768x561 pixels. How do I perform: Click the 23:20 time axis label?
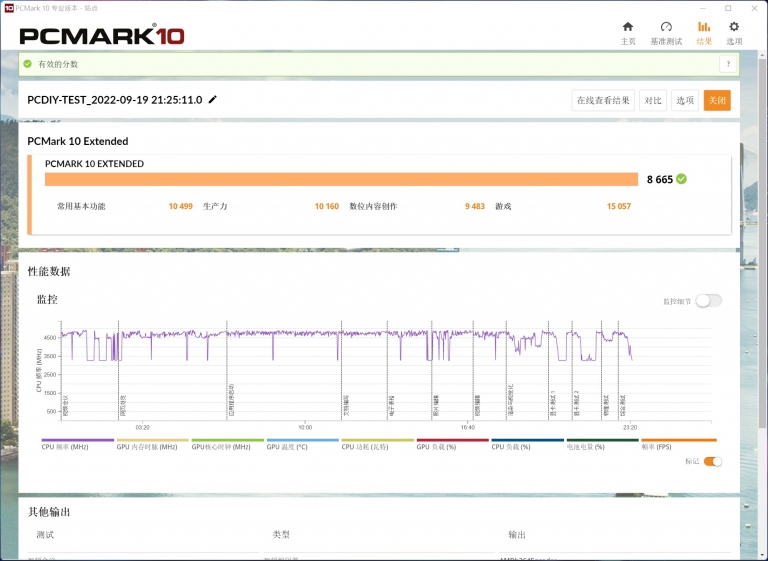click(x=630, y=427)
